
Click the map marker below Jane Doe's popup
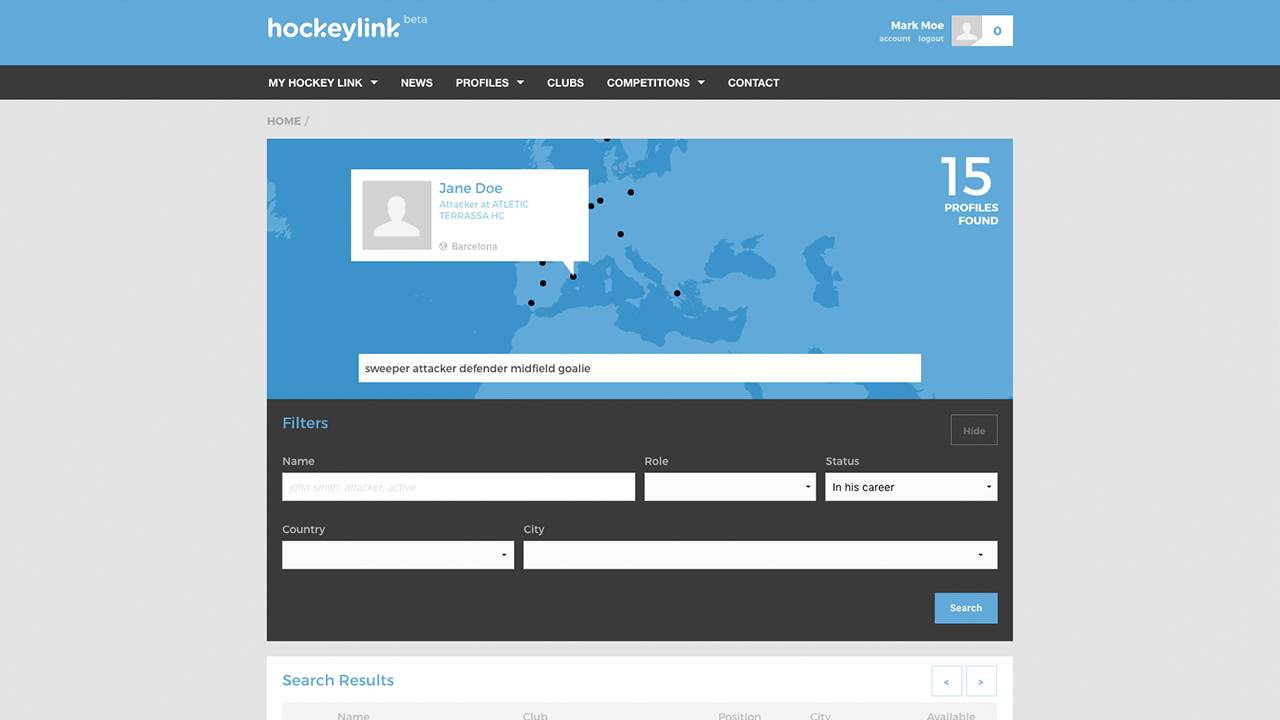[573, 277]
